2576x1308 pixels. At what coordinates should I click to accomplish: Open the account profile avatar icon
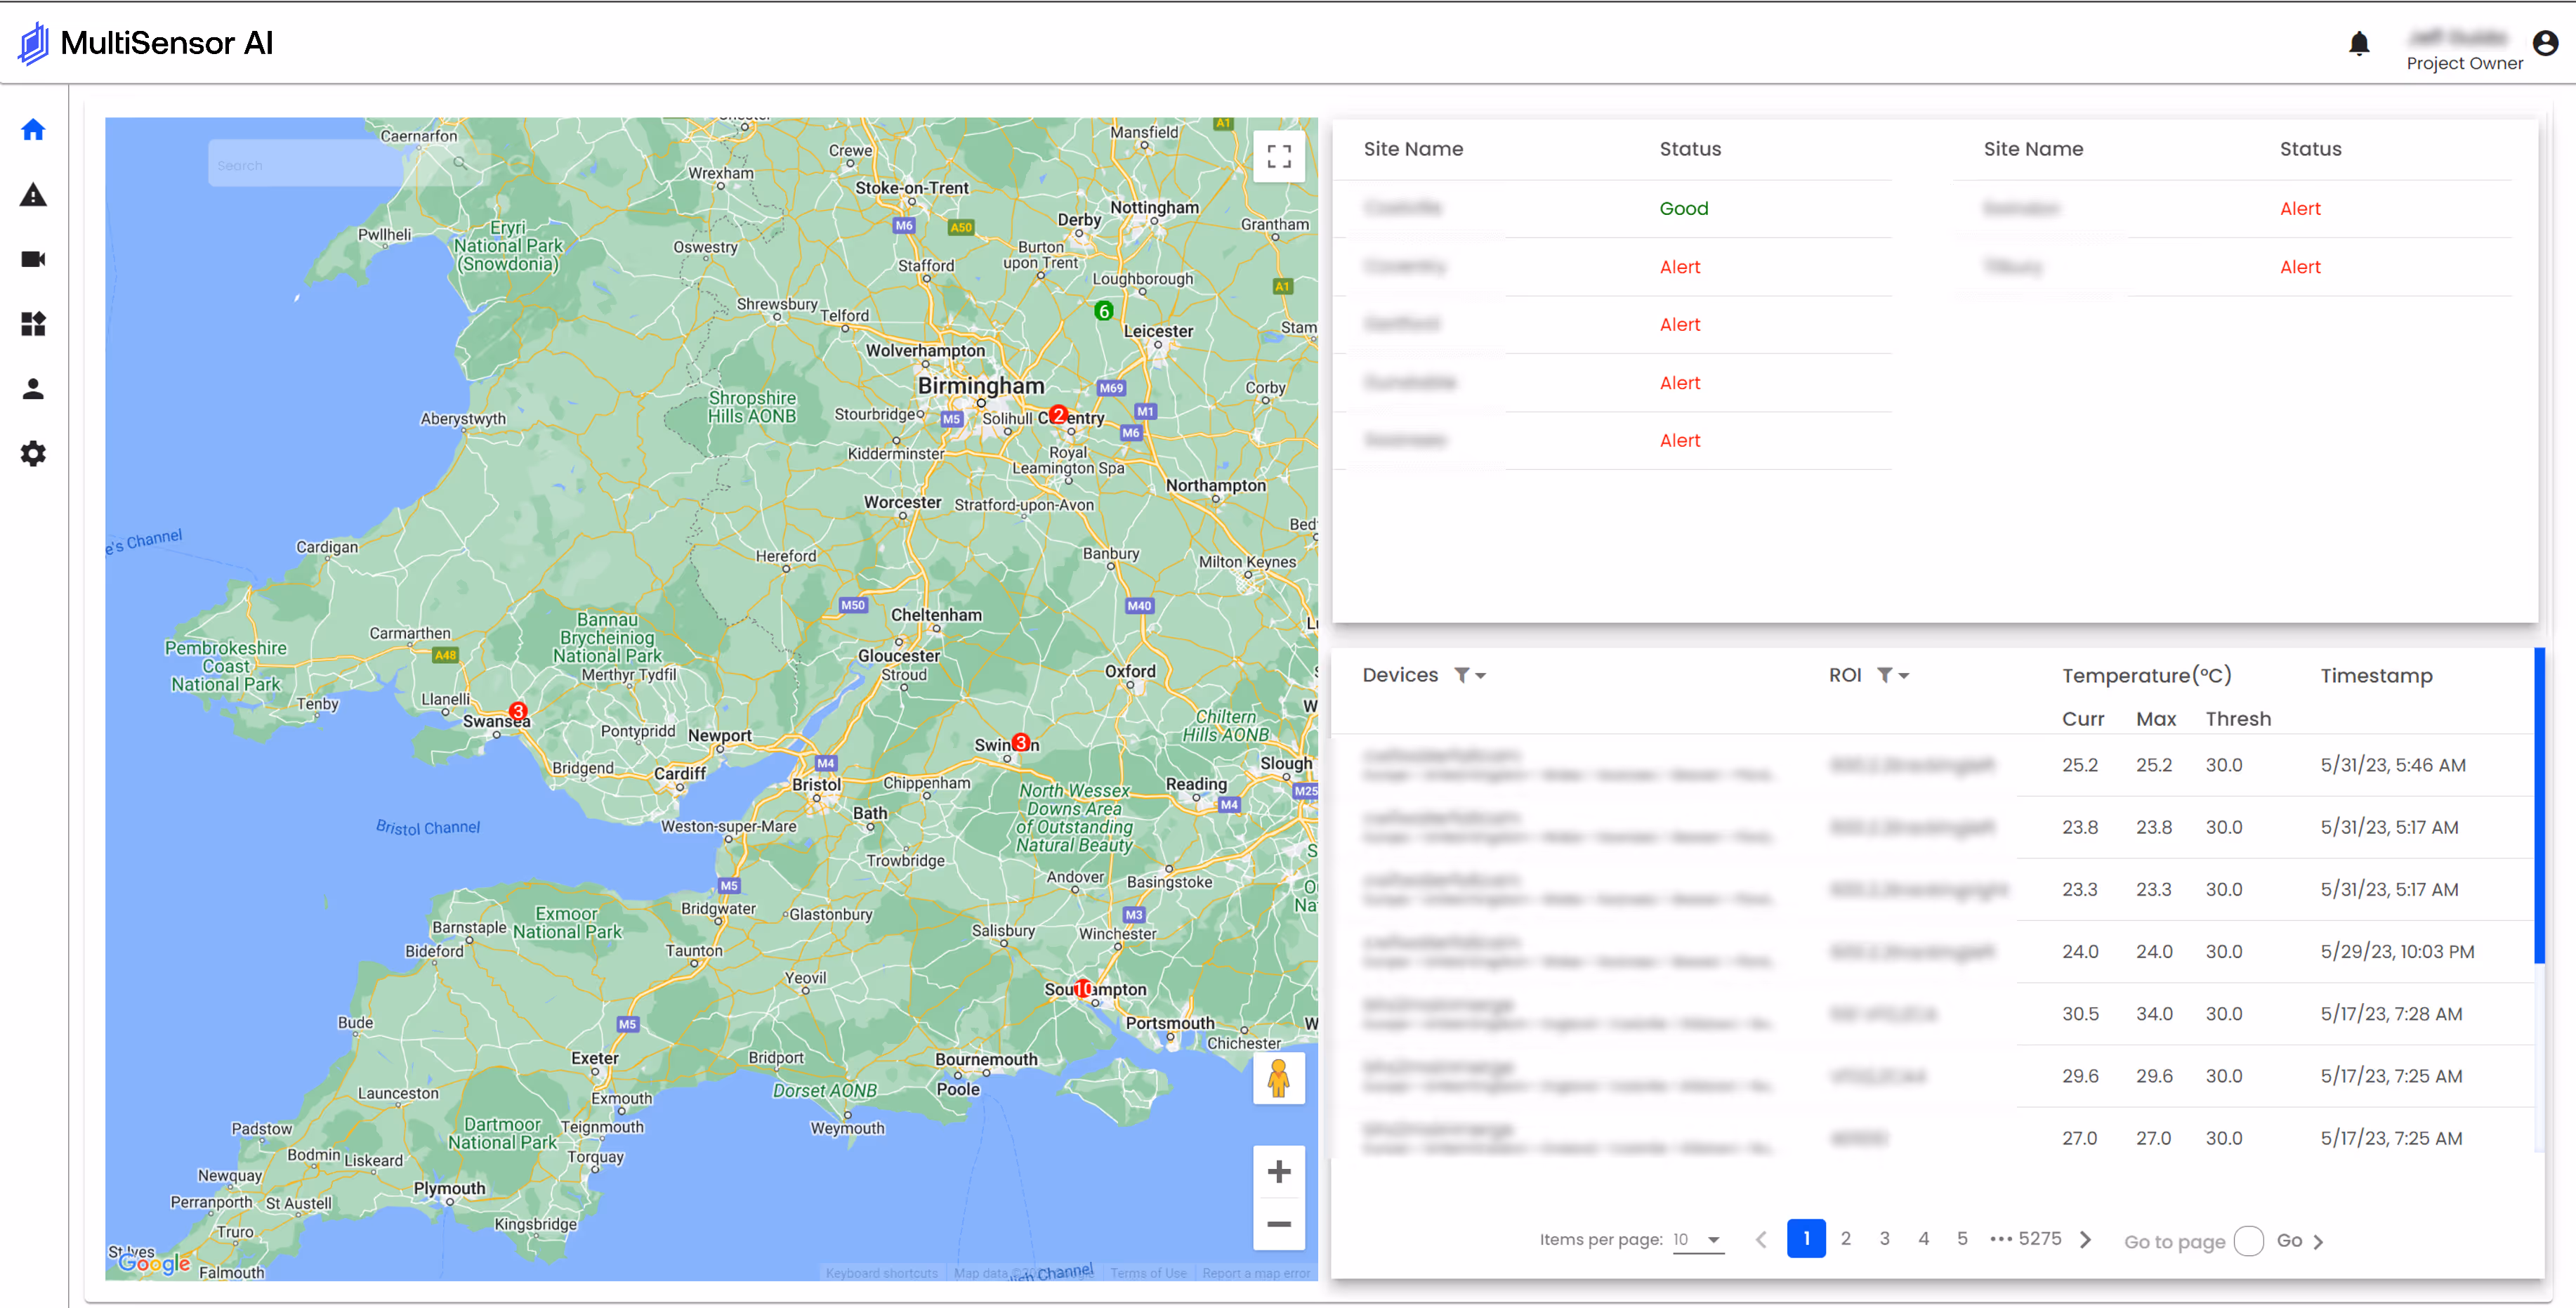tap(2545, 43)
